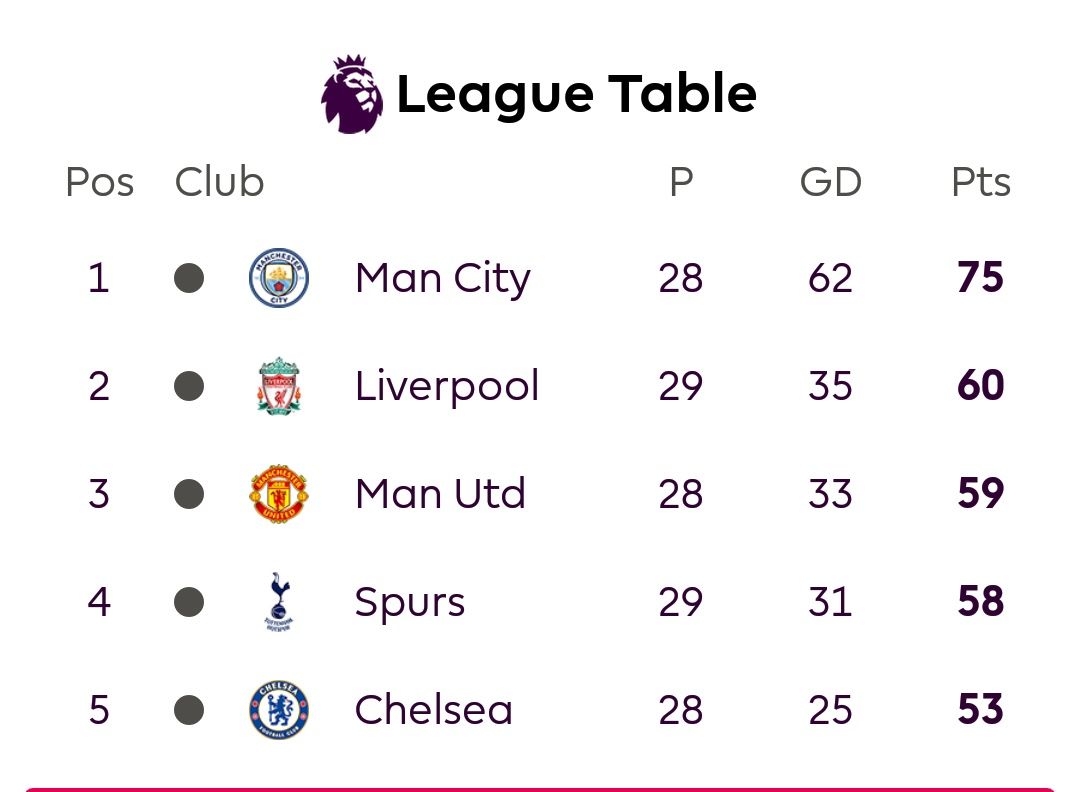1080x792 pixels.
Task: Click Liverpool's grey position indicator dot
Action: (x=189, y=386)
